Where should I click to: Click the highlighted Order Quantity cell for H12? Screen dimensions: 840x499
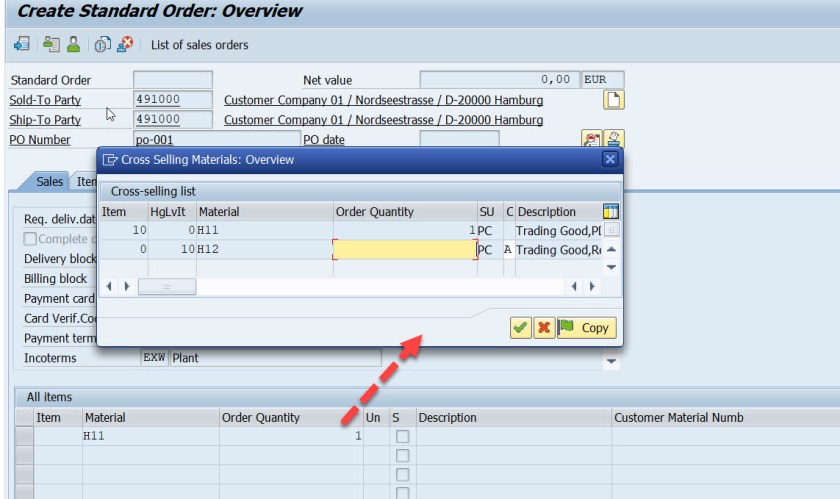[x=405, y=250]
